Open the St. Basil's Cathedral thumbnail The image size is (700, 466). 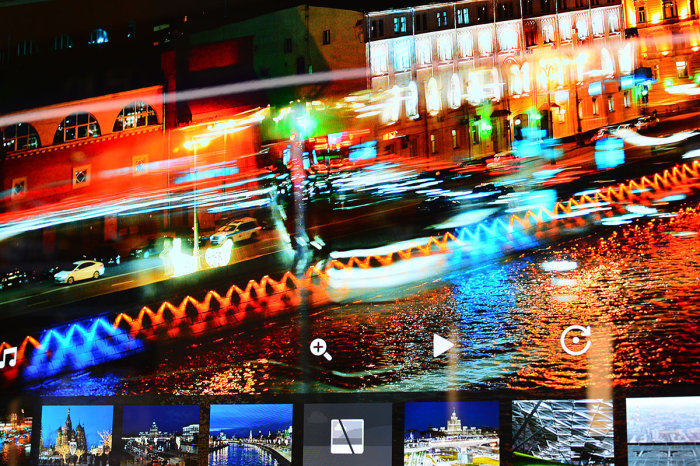(76, 434)
